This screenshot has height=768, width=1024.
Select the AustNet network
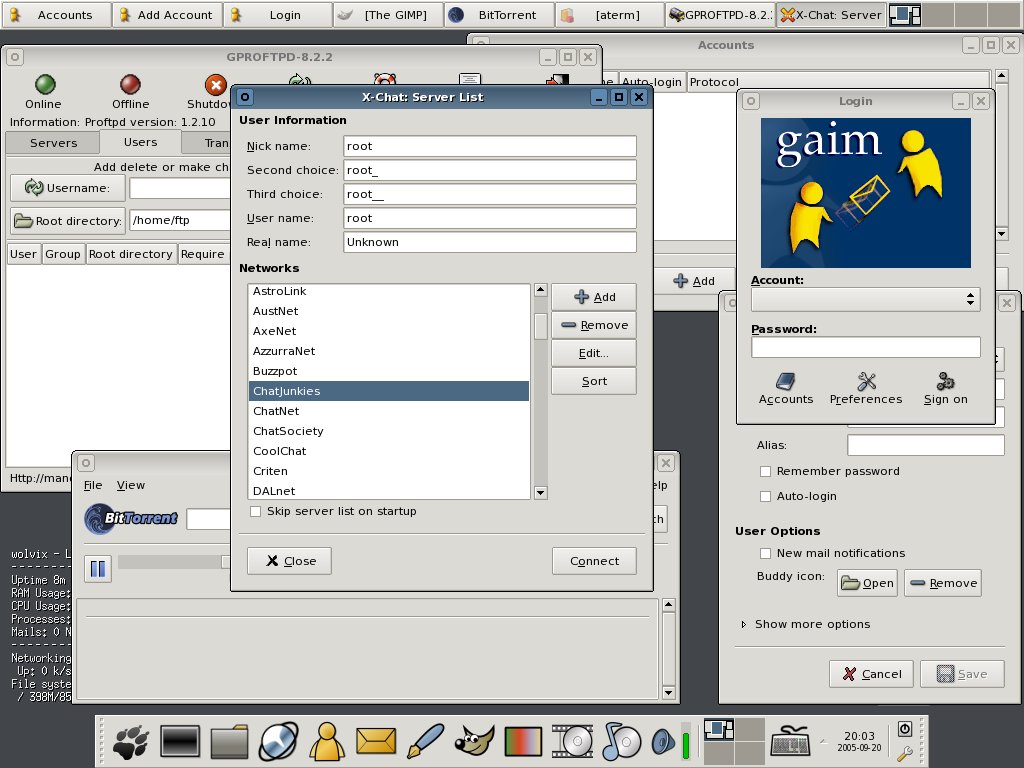pos(389,312)
